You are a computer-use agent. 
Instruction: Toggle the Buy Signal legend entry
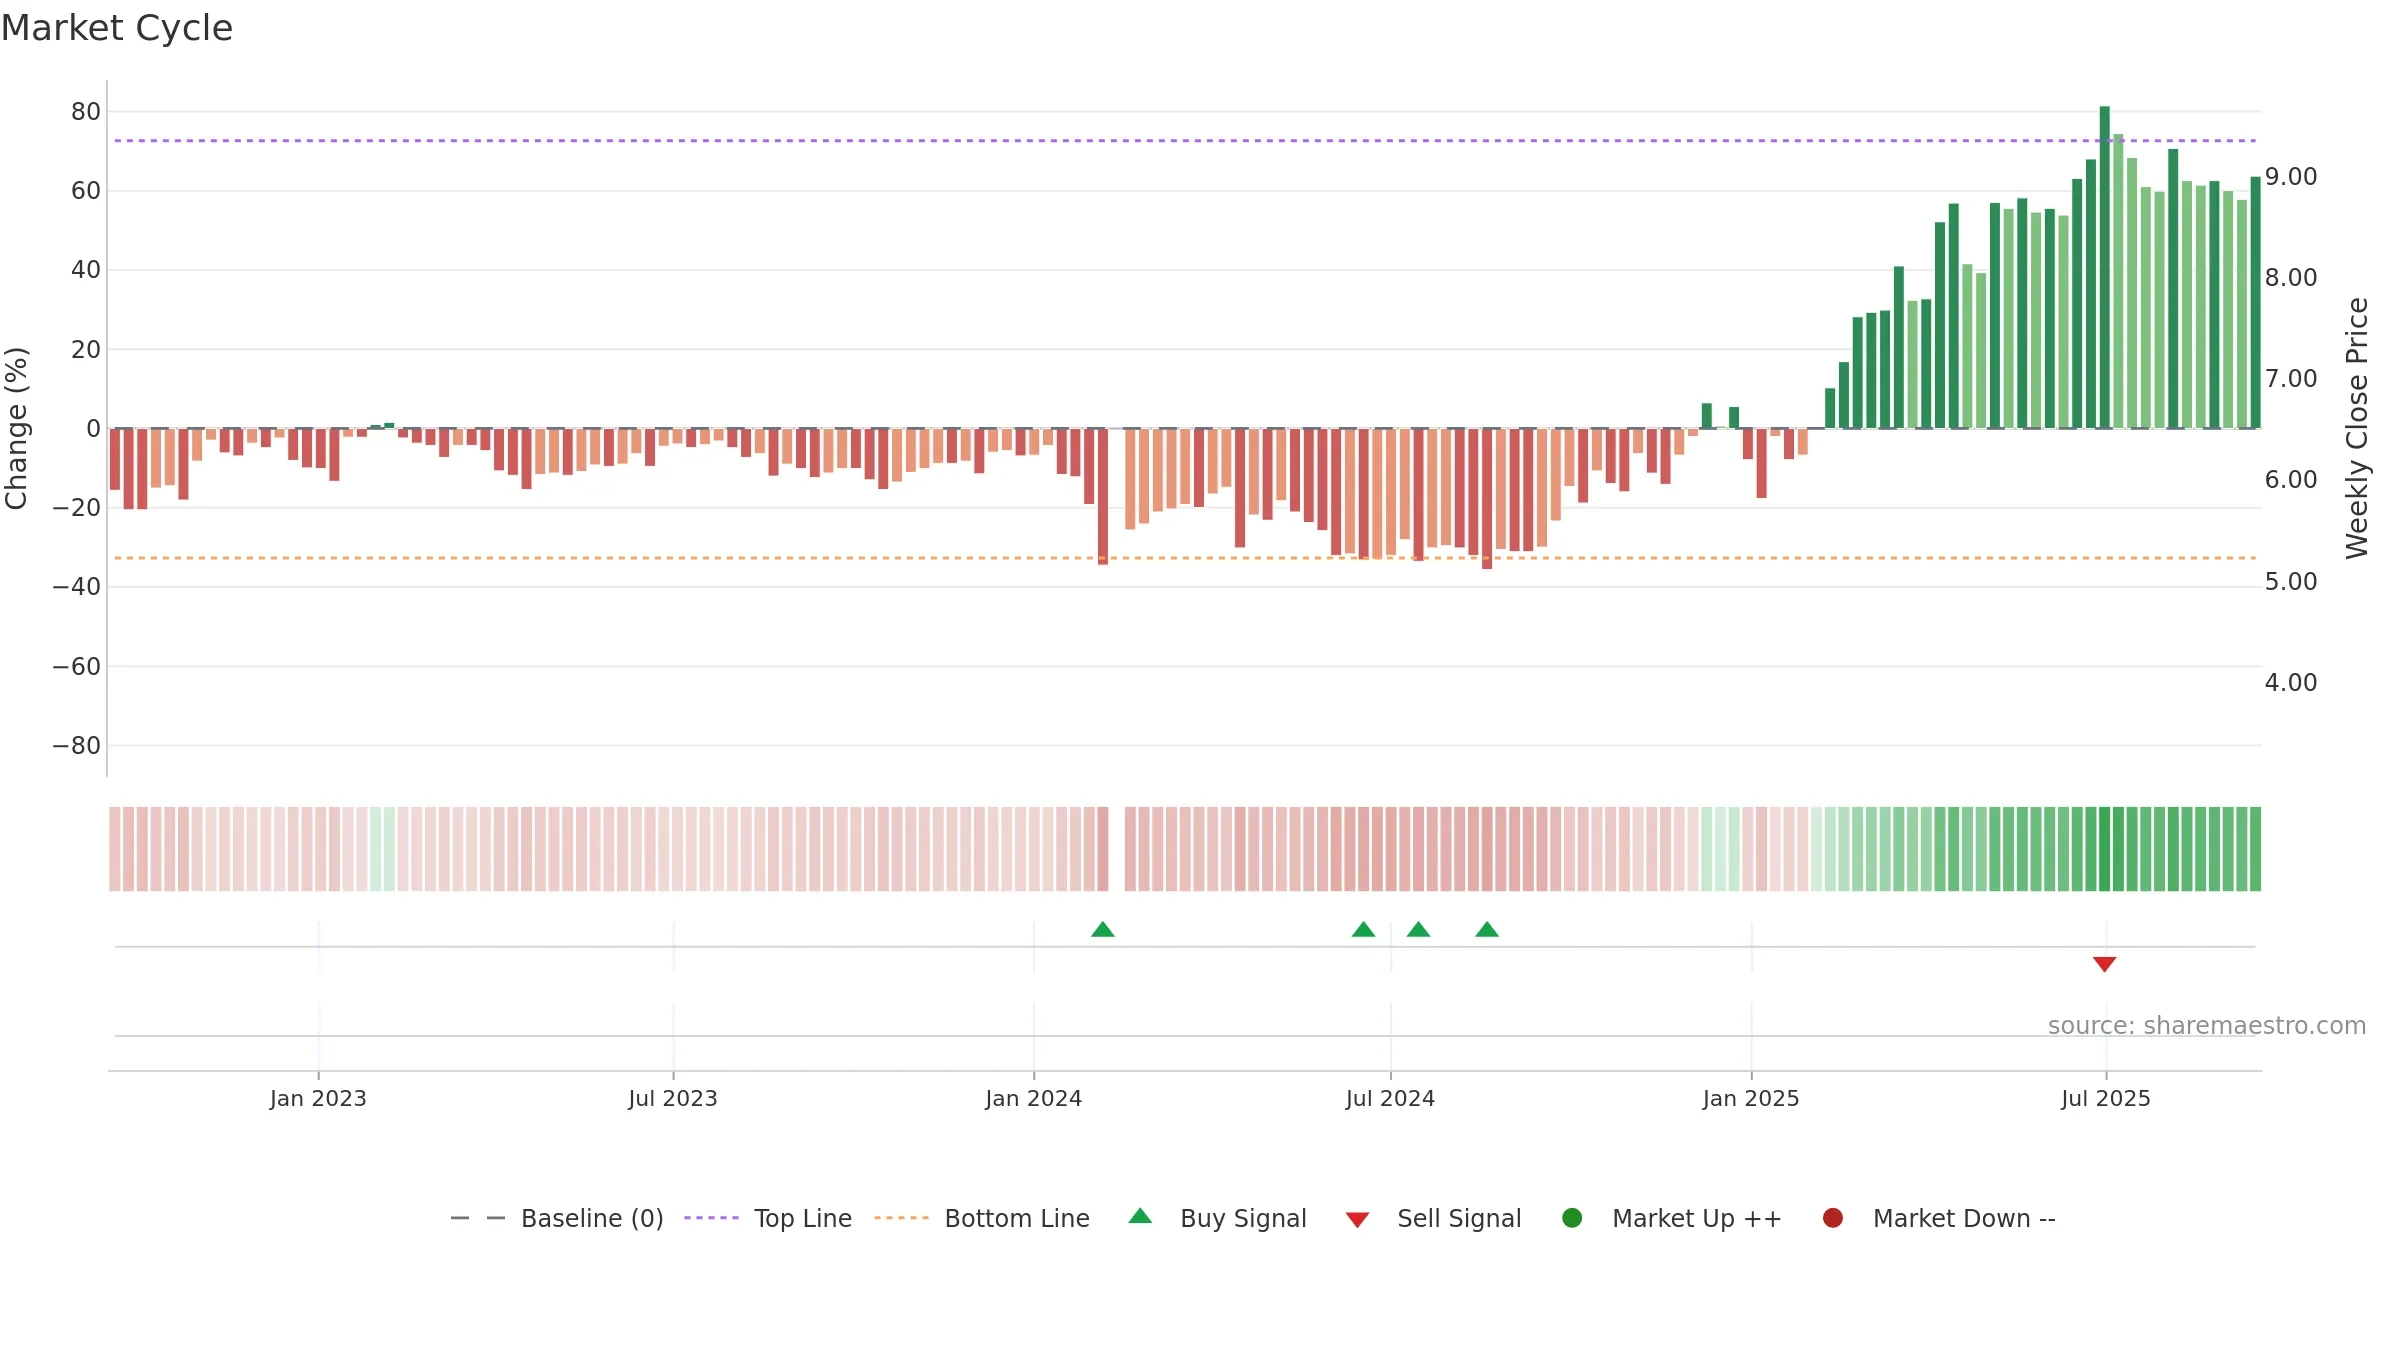click(x=1217, y=1218)
